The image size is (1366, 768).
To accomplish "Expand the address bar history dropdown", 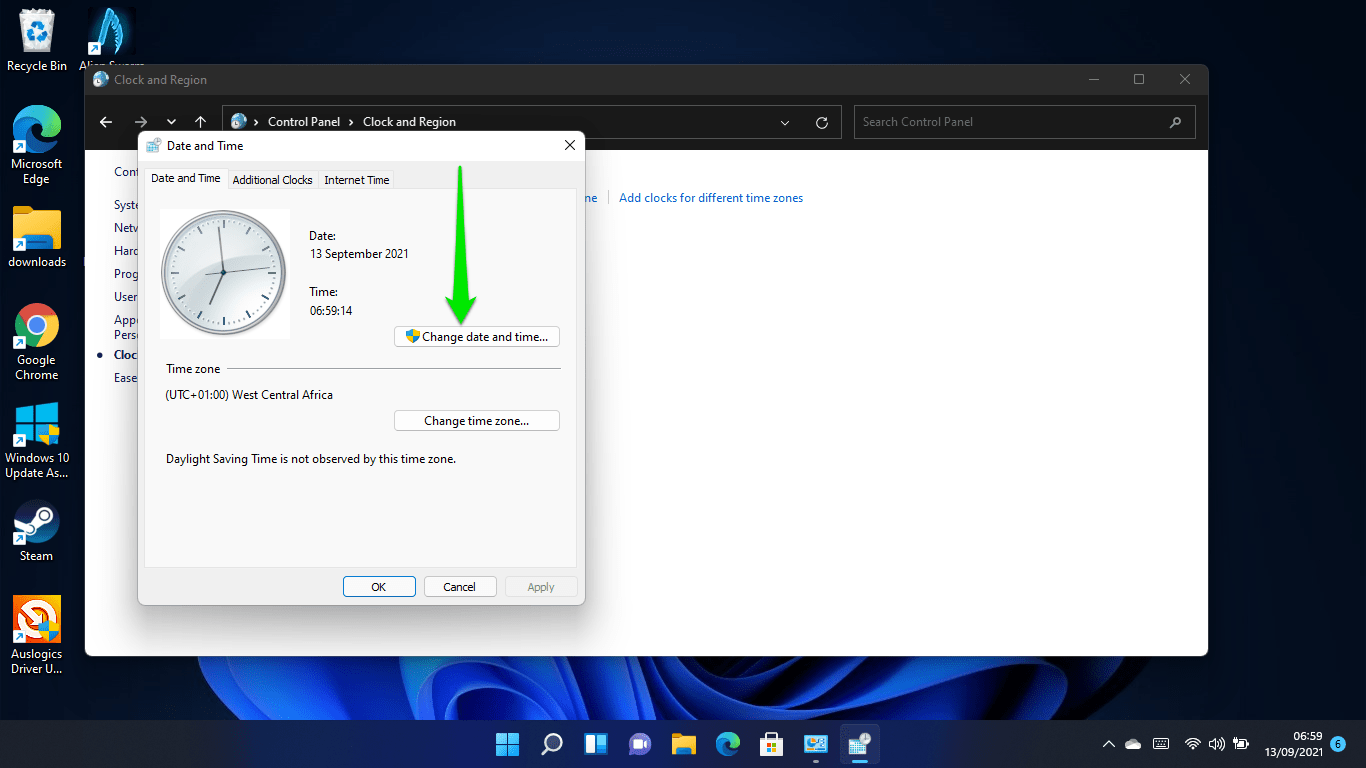I will click(x=785, y=122).
